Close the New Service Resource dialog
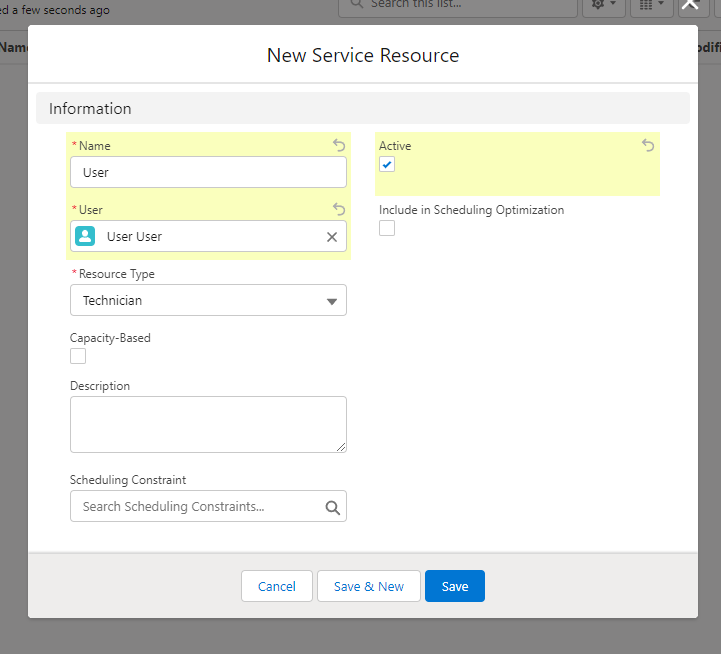Viewport: 721px width, 654px height. pos(689,5)
